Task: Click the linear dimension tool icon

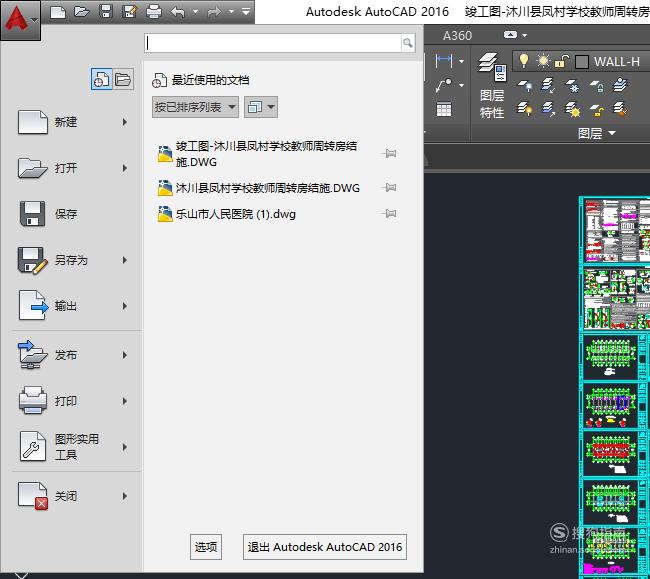Action: coord(444,61)
